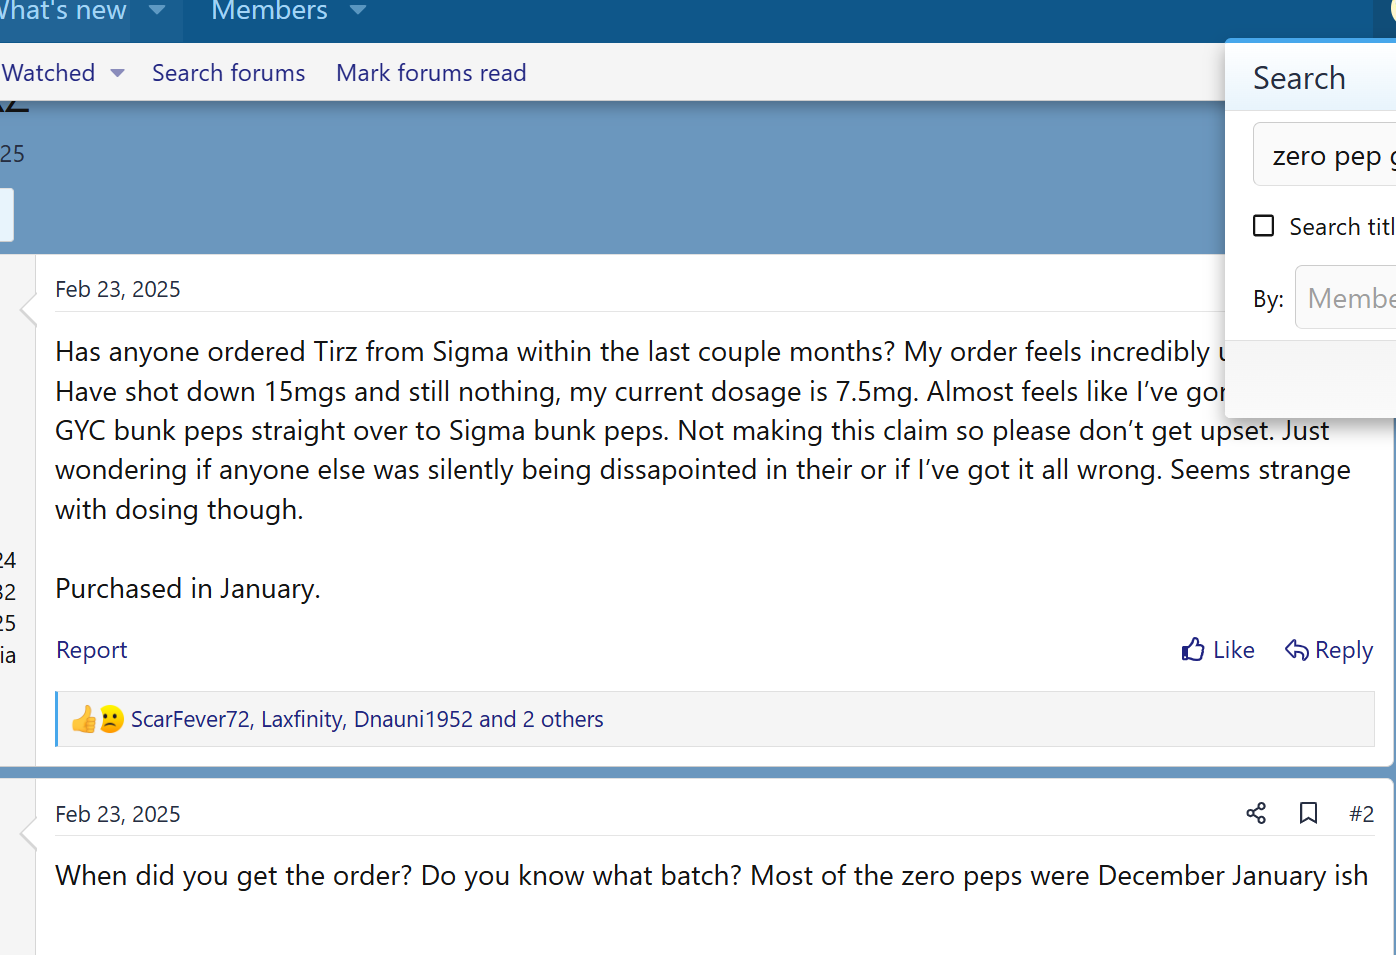Image resolution: width=1396 pixels, height=955 pixels.
Task: Open the What's new menu
Action: click(x=62, y=11)
